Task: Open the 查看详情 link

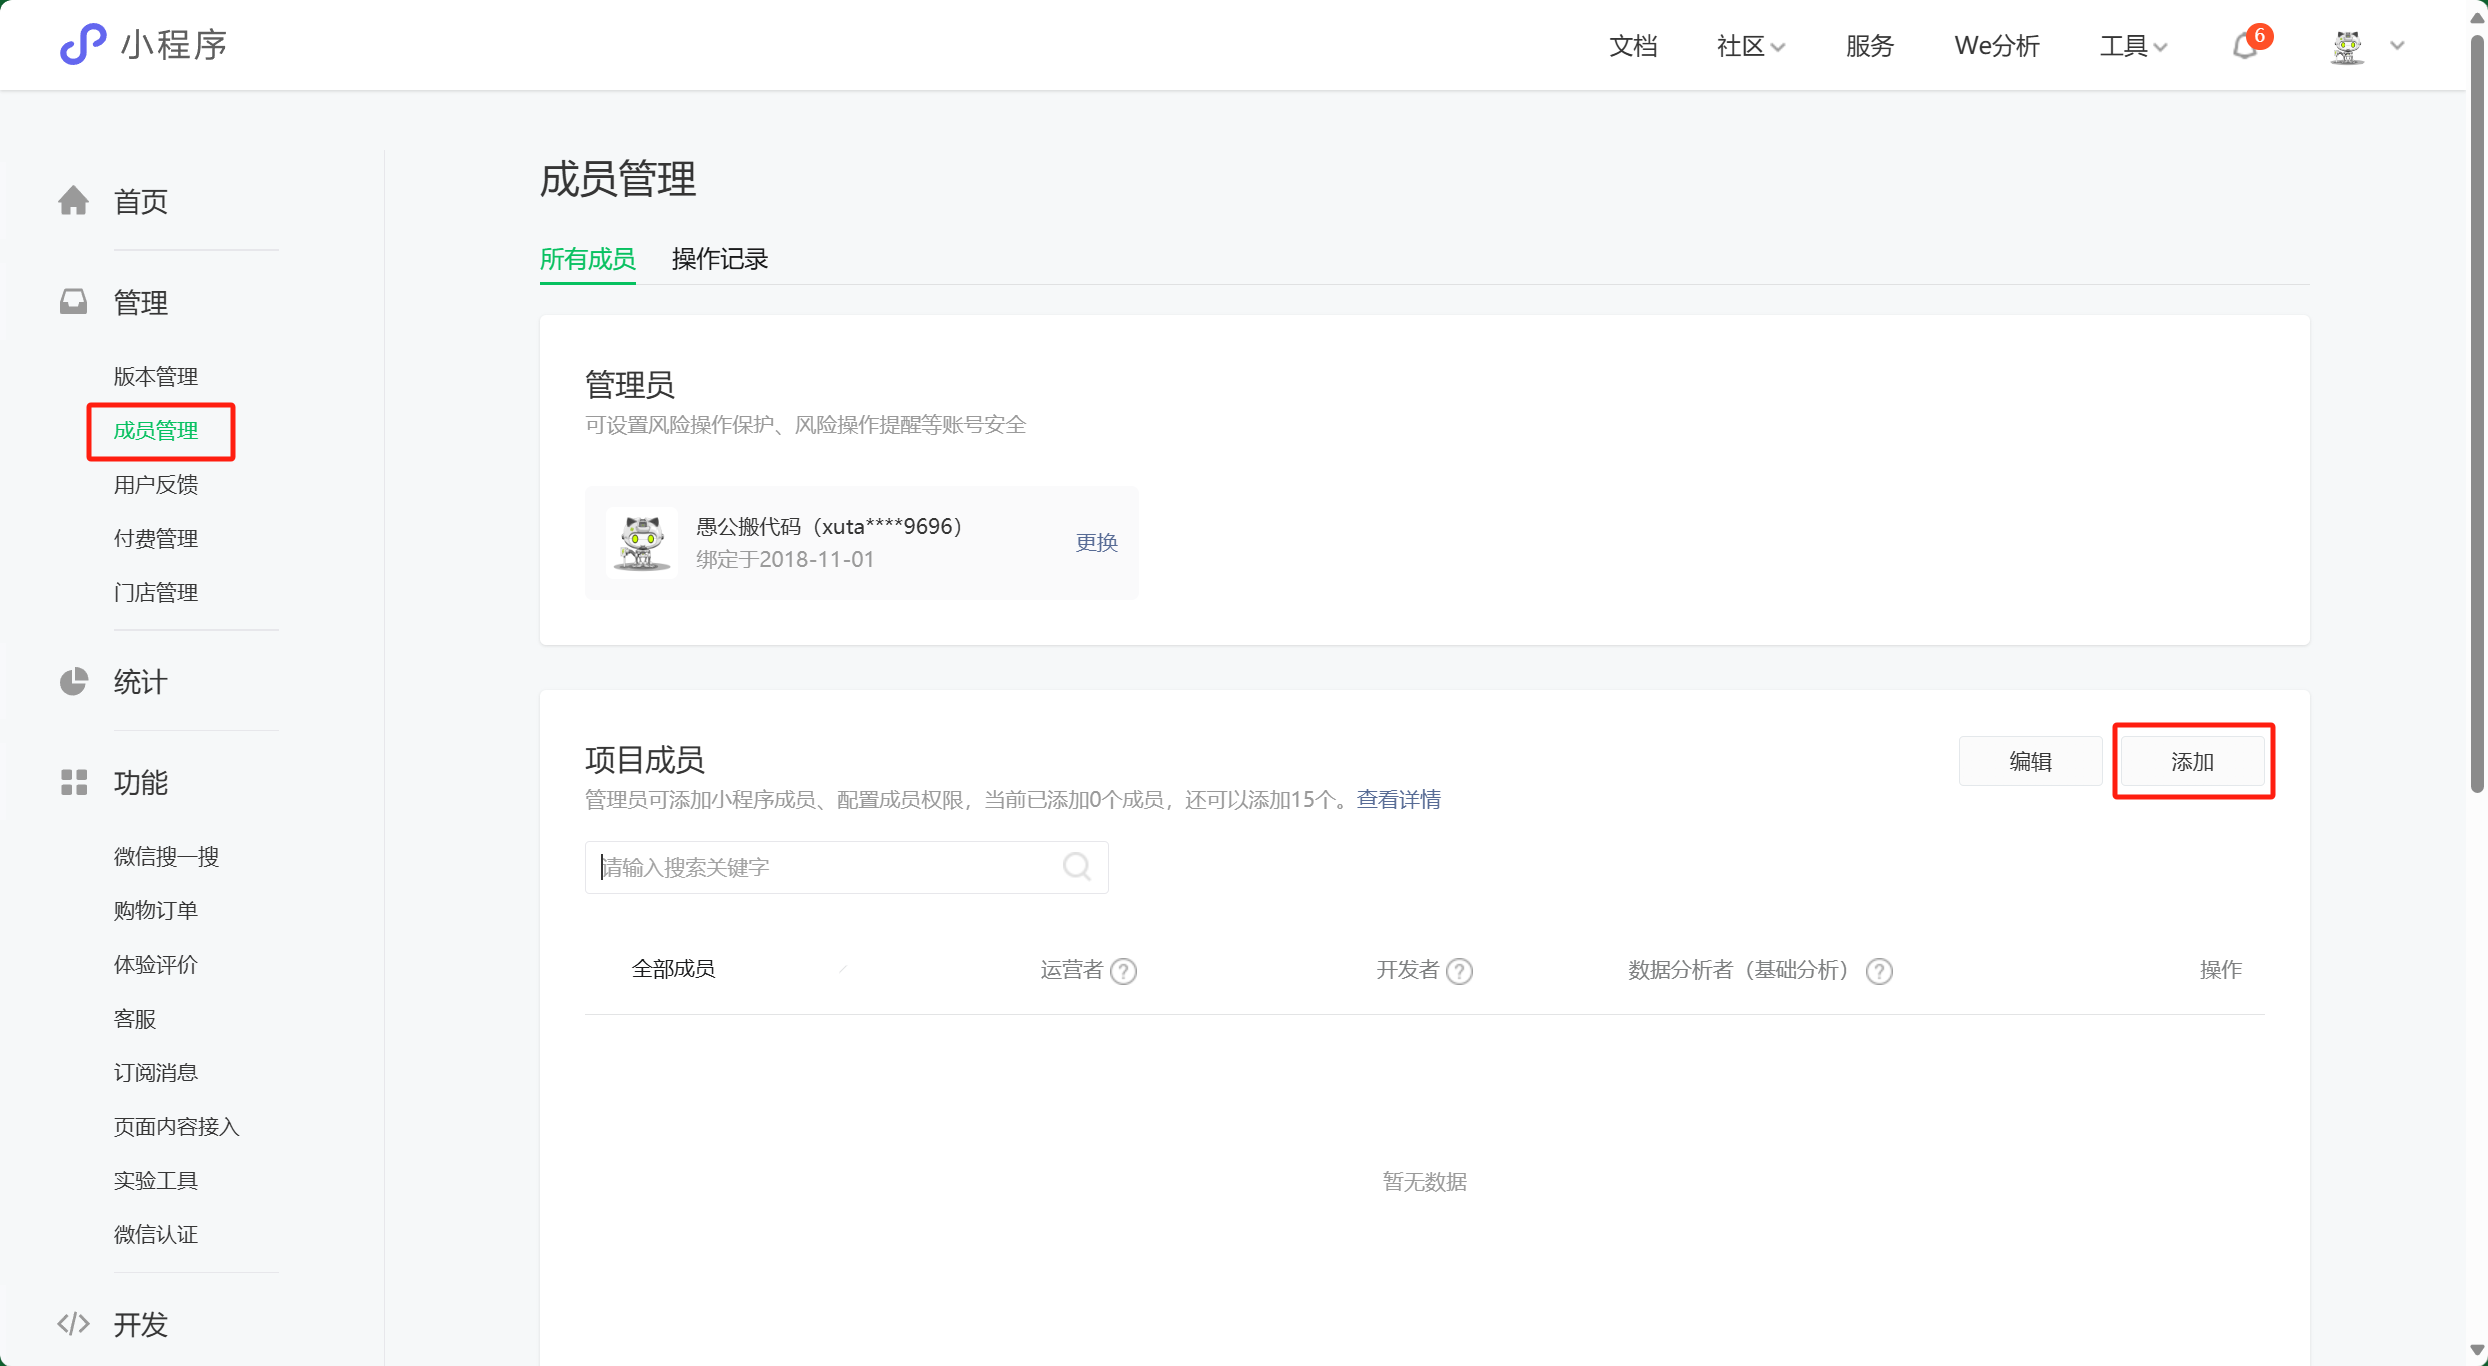Action: (x=1398, y=799)
